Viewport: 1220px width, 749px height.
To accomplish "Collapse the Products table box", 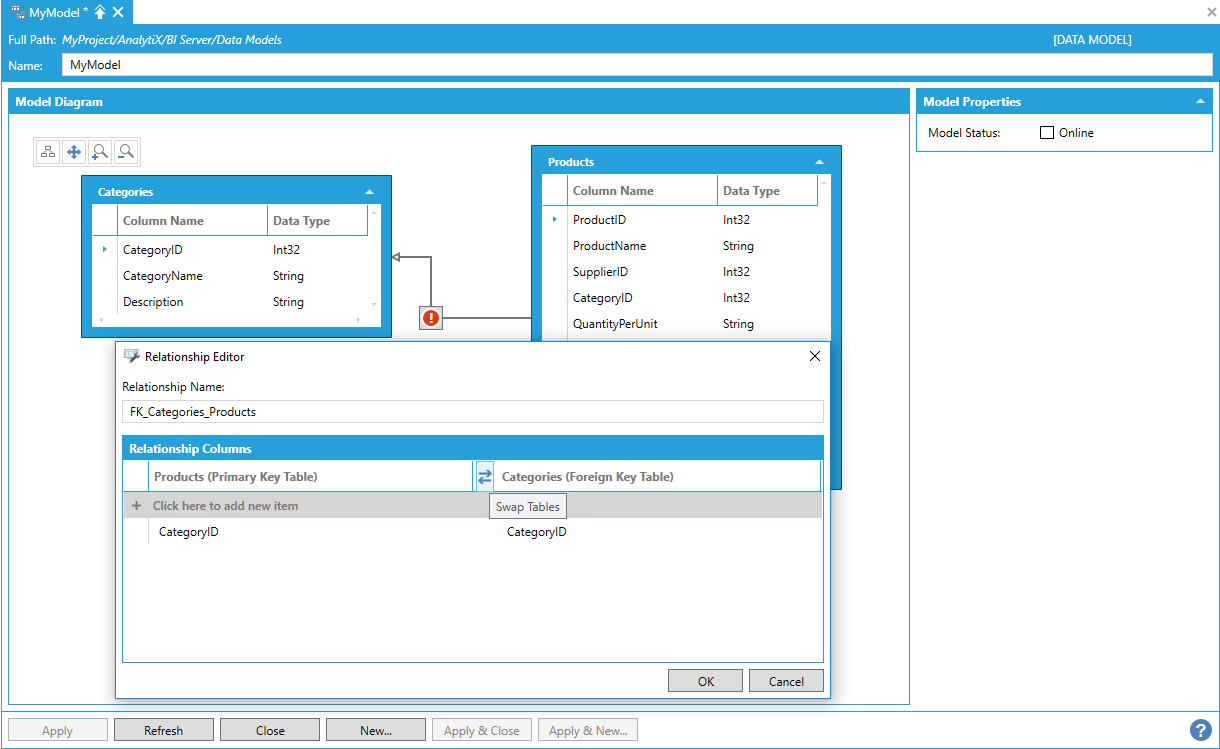I will coord(819,162).
